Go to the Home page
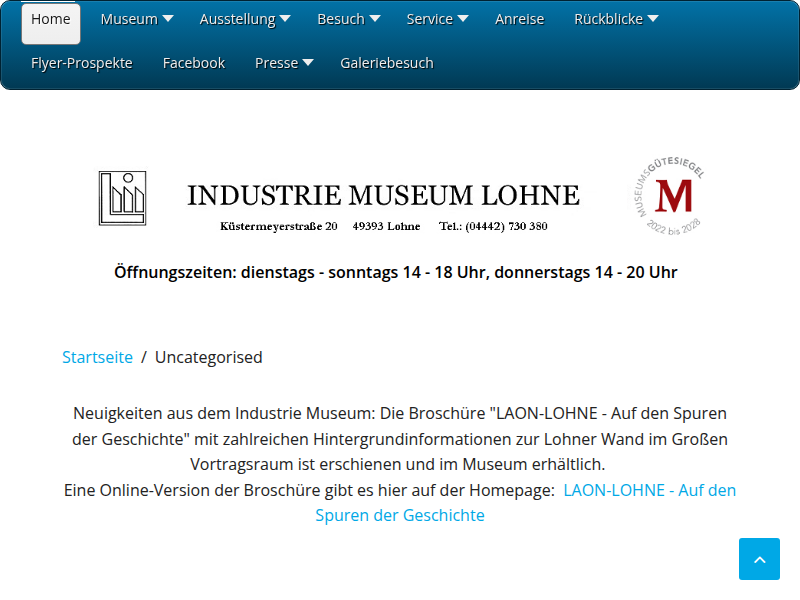This screenshot has height=600, width=800. pyautogui.click(x=51, y=19)
